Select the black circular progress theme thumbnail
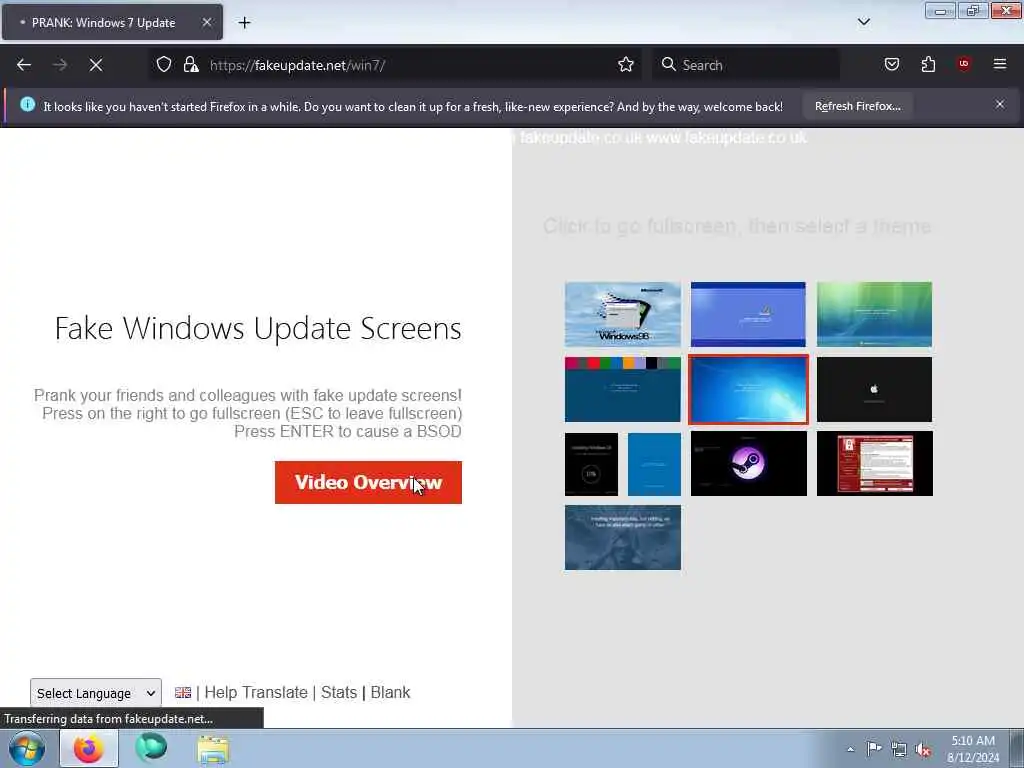The height and width of the screenshot is (768, 1024). click(x=591, y=464)
